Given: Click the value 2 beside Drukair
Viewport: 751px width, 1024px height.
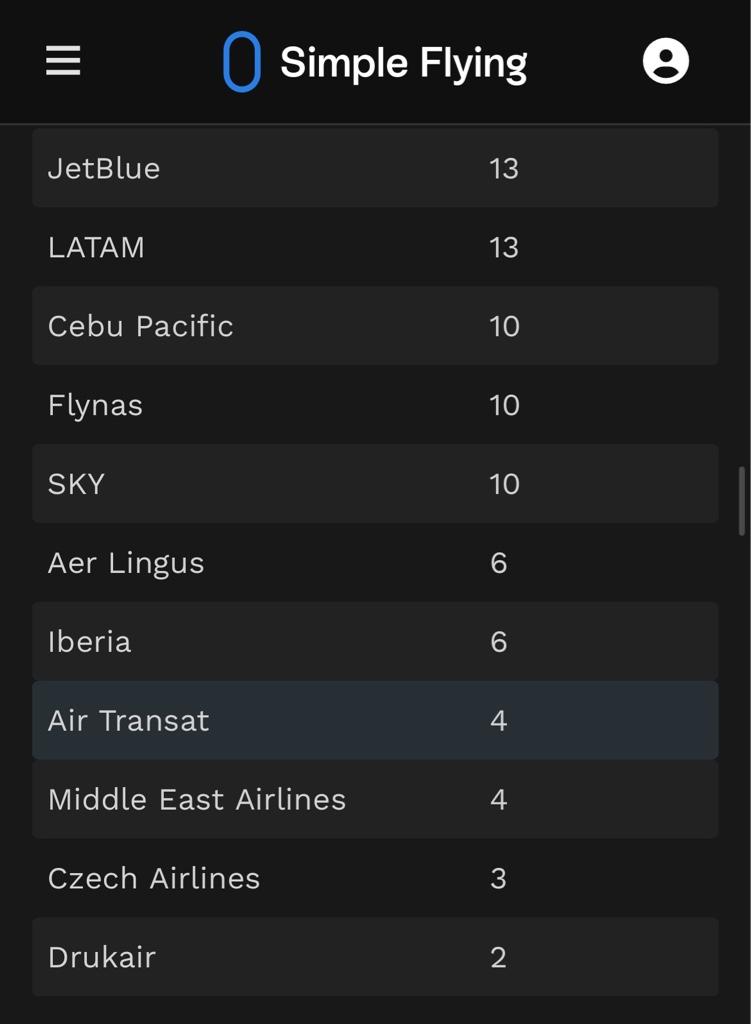Looking at the screenshot, I should [x=498, y=958].
